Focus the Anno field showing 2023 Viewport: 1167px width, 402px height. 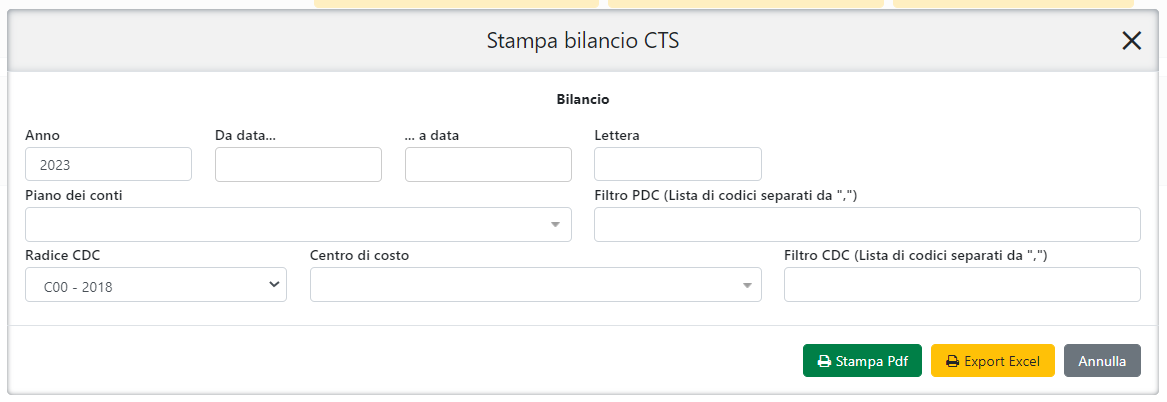108,165
